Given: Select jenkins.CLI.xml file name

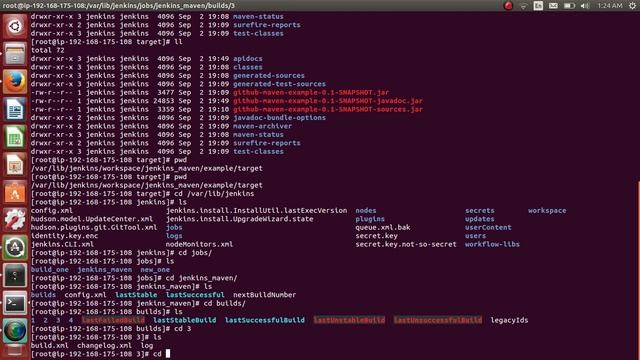Looking at the screenshot, I should [62, 244].
